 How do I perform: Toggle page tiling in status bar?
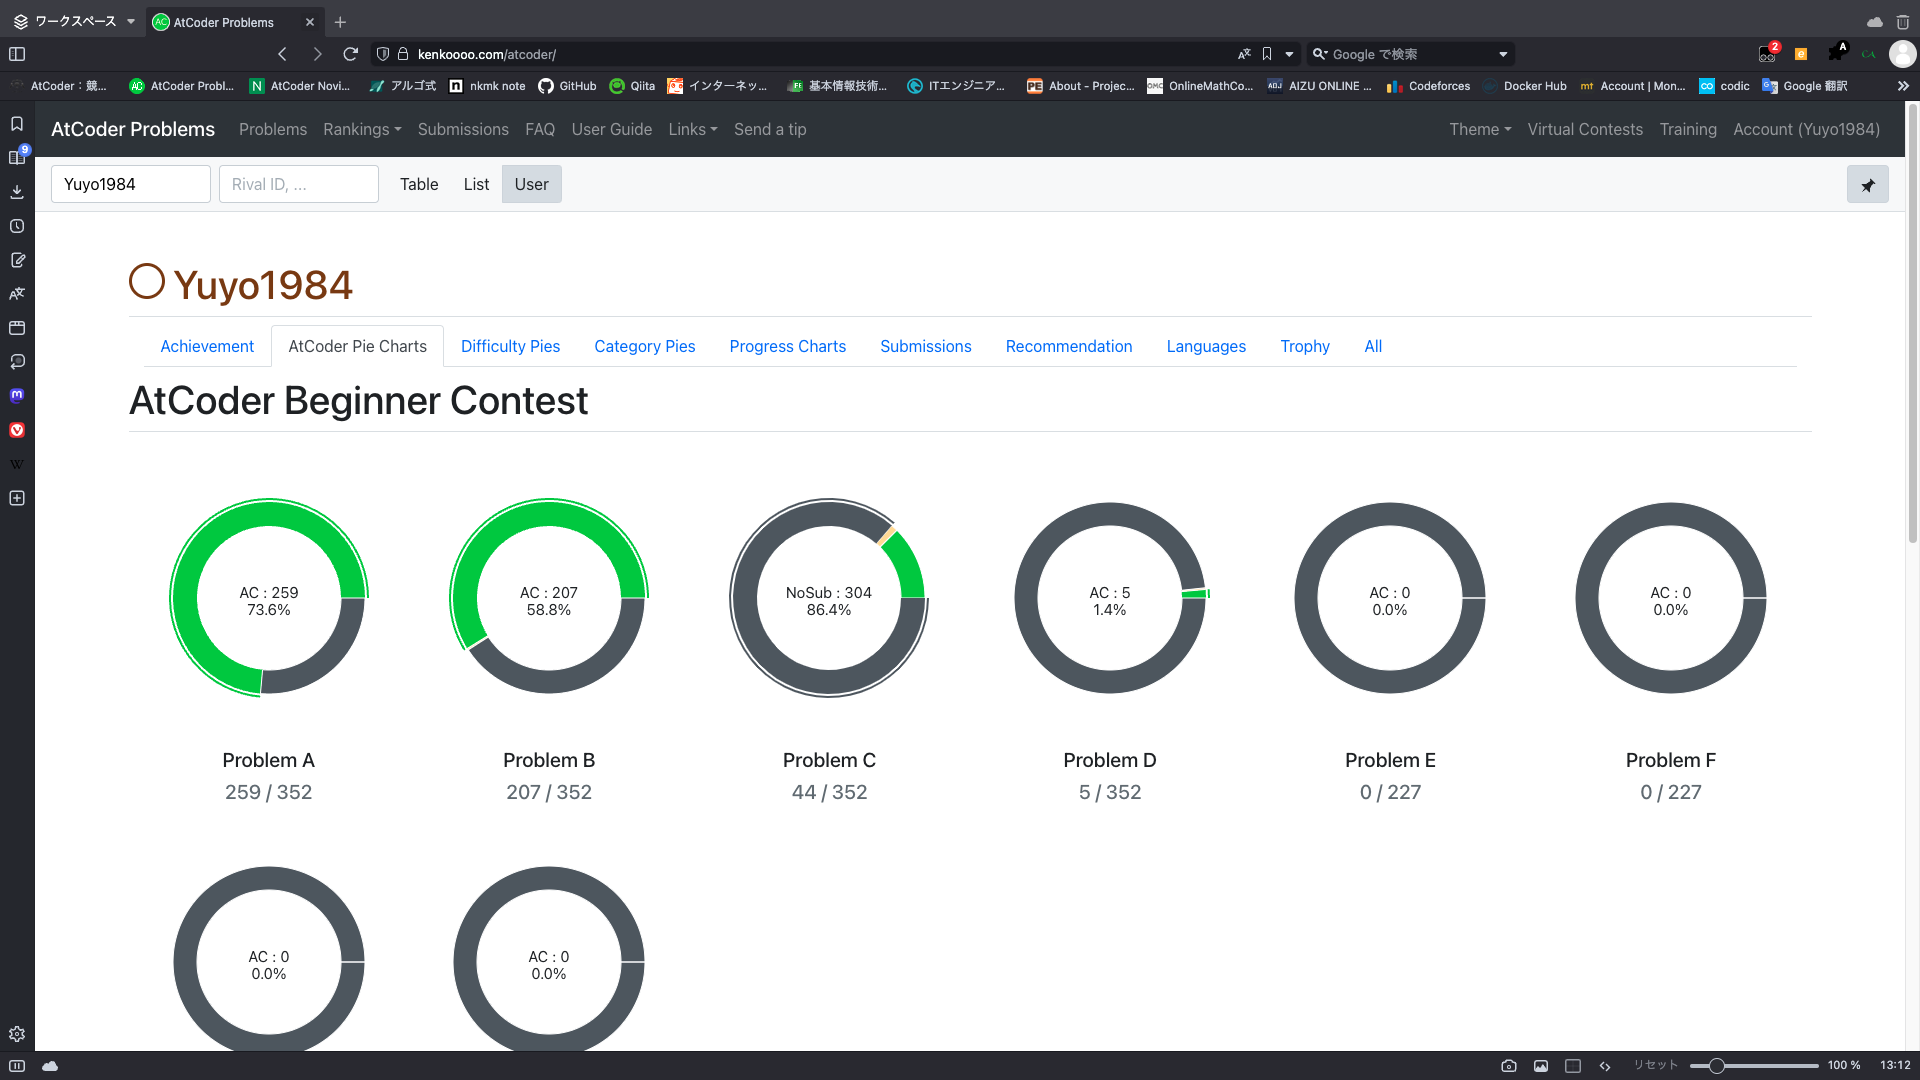pyautogui.click(x=1573, y=1066)
